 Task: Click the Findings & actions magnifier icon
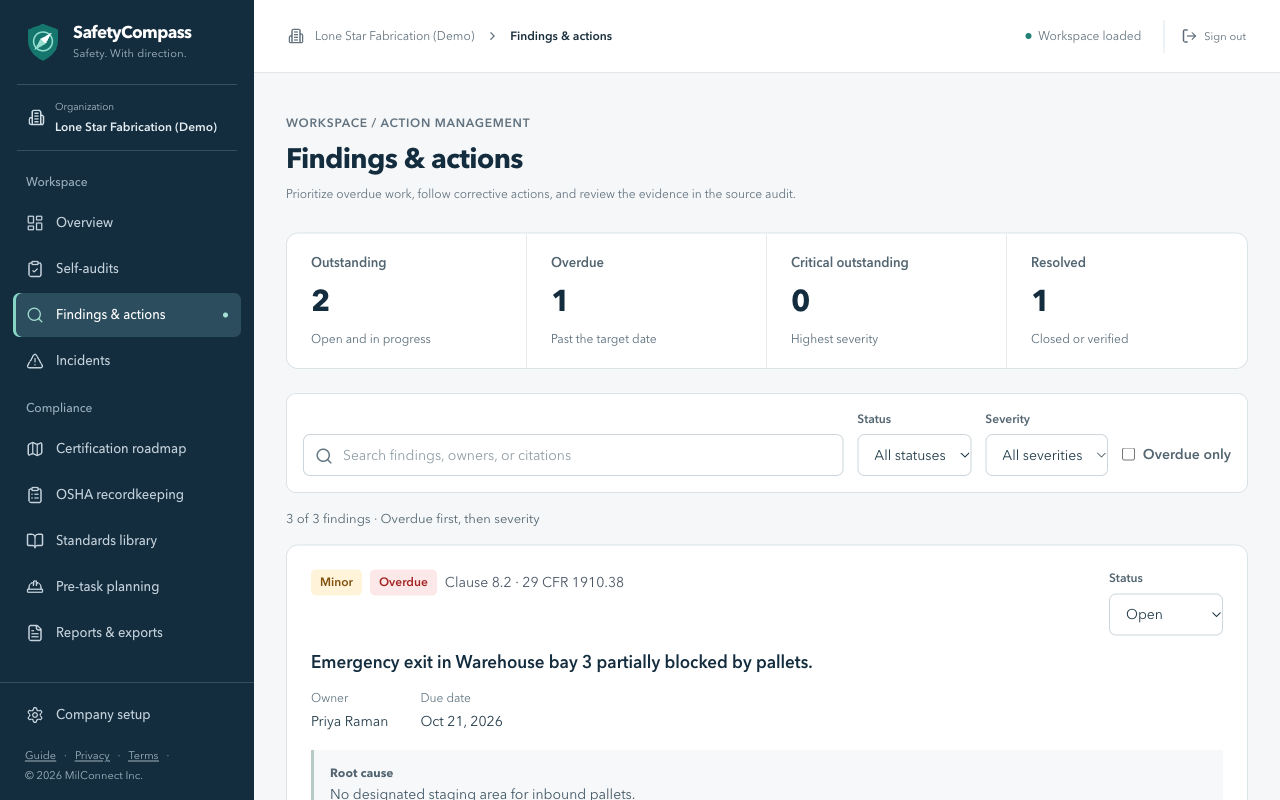(x=35, y=315)
